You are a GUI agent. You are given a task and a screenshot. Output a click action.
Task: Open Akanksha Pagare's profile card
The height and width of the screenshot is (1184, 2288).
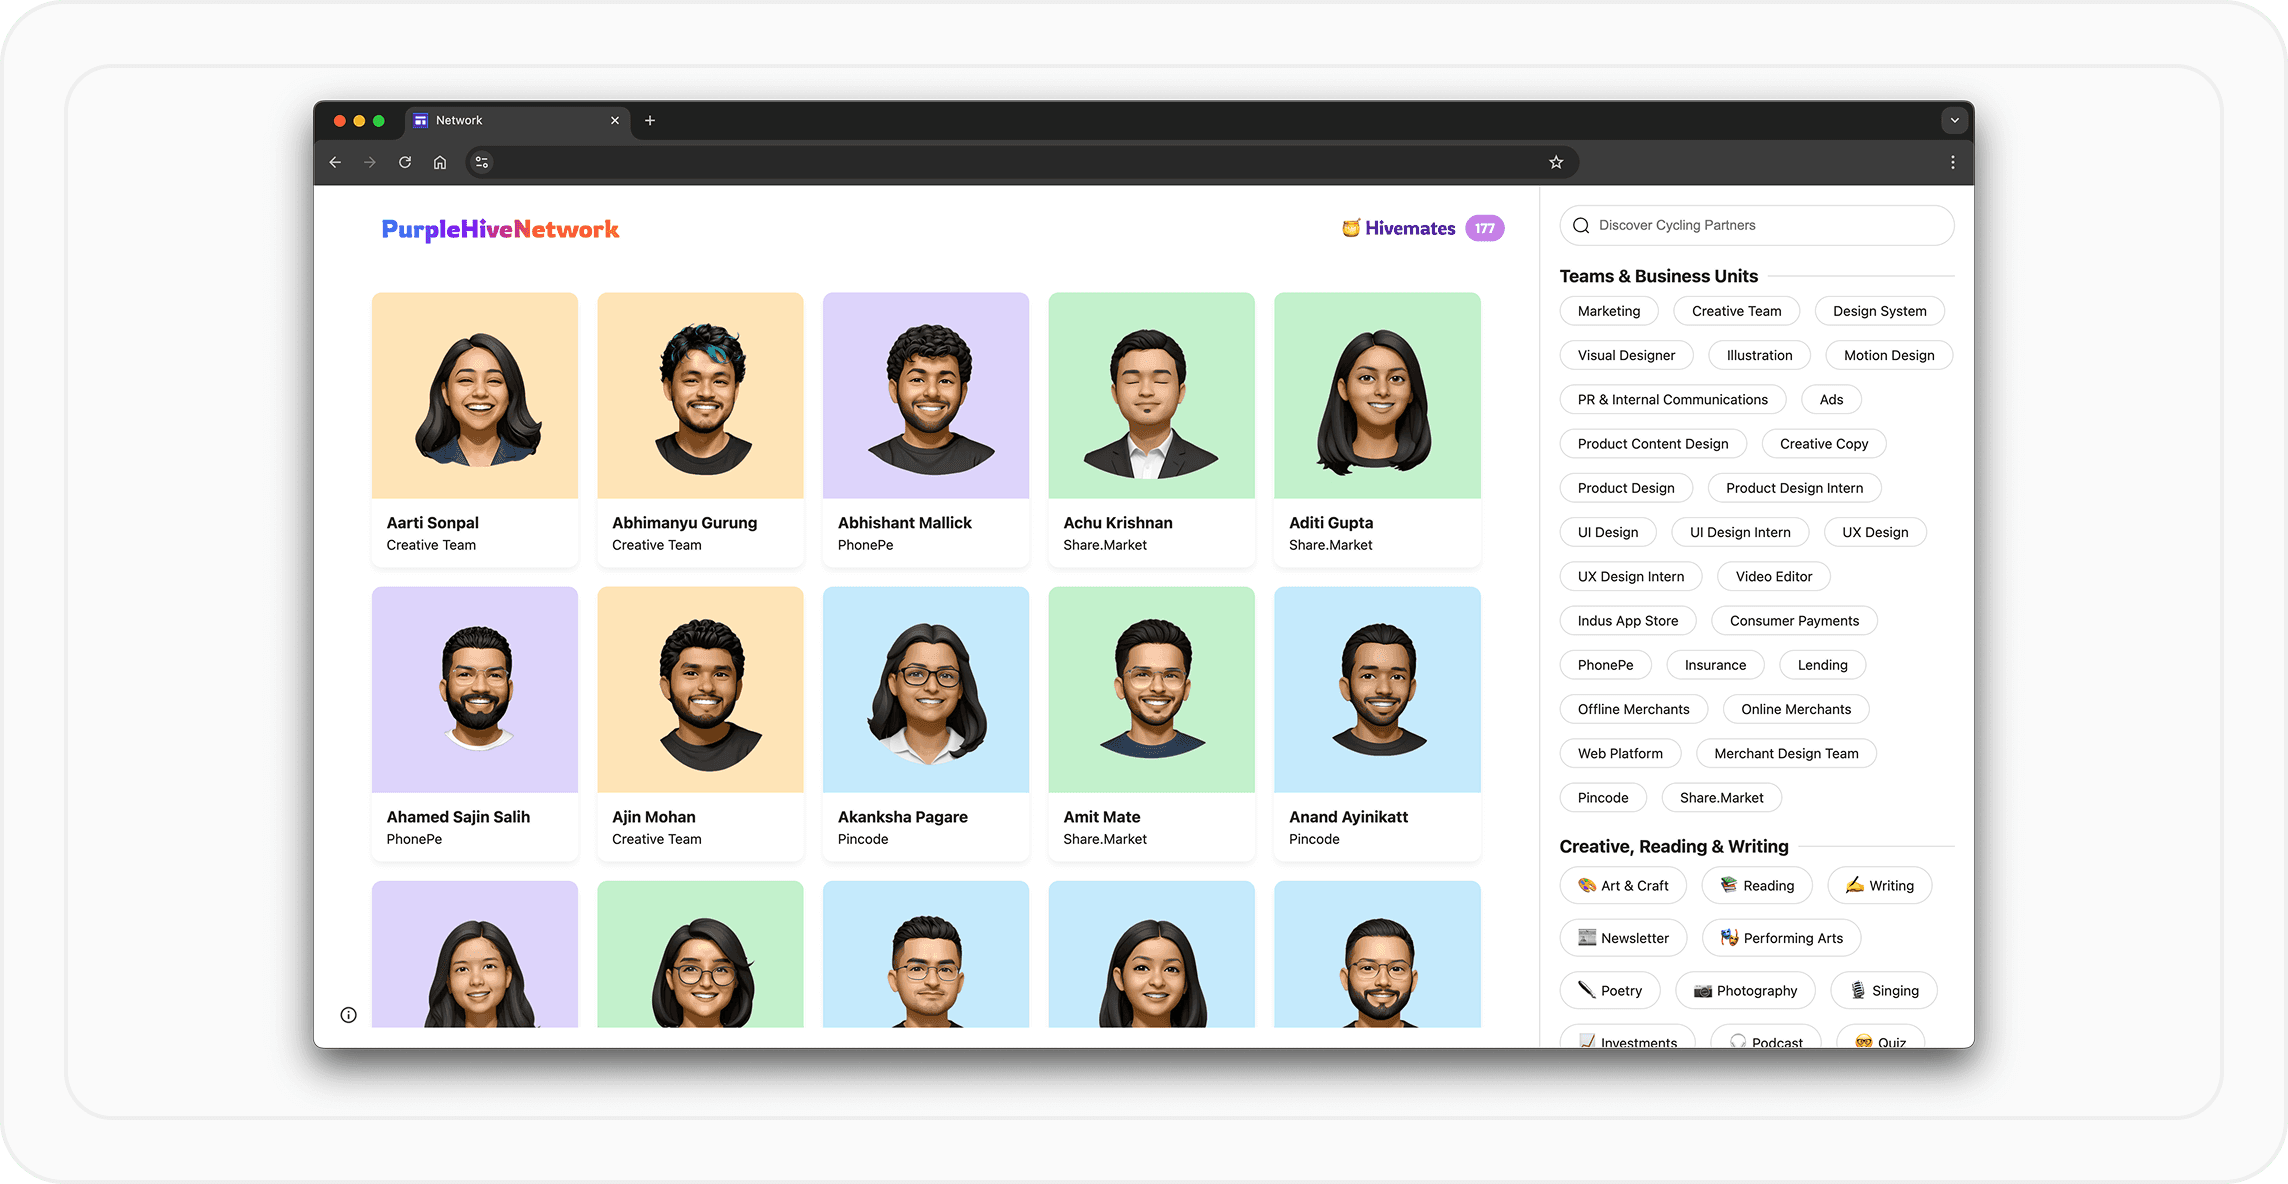925,723
